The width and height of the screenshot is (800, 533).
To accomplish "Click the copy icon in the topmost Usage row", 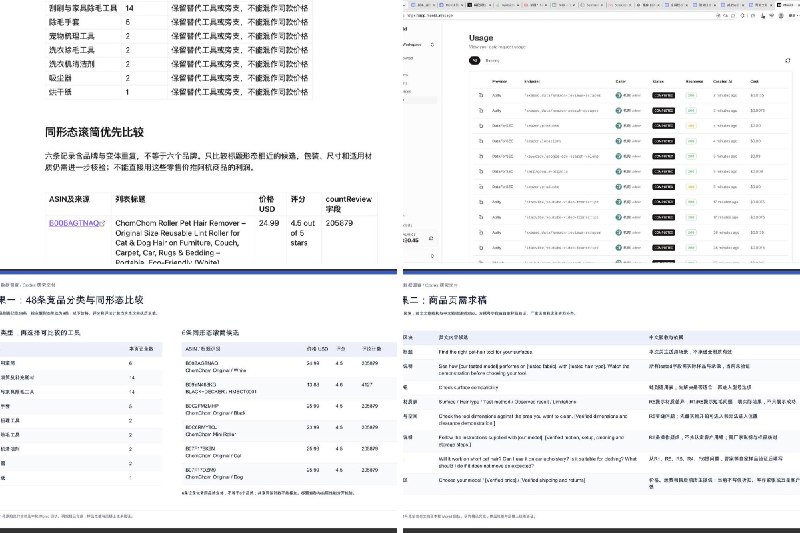I will click(x=481, y=95).
